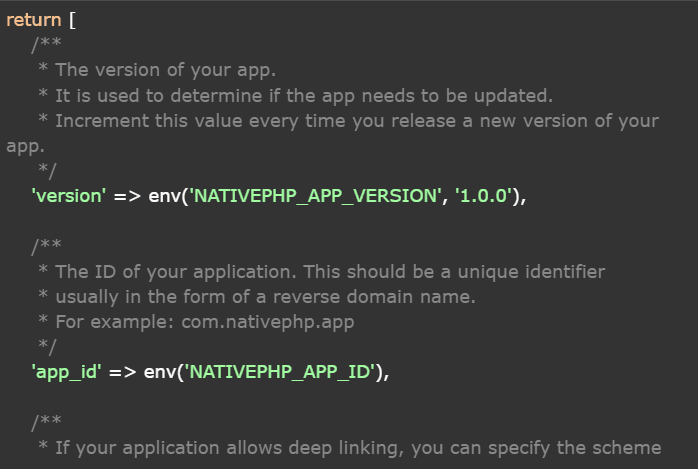Click the arrow operator after 'app_id'
698x469 pixels.
click(119, 373)
